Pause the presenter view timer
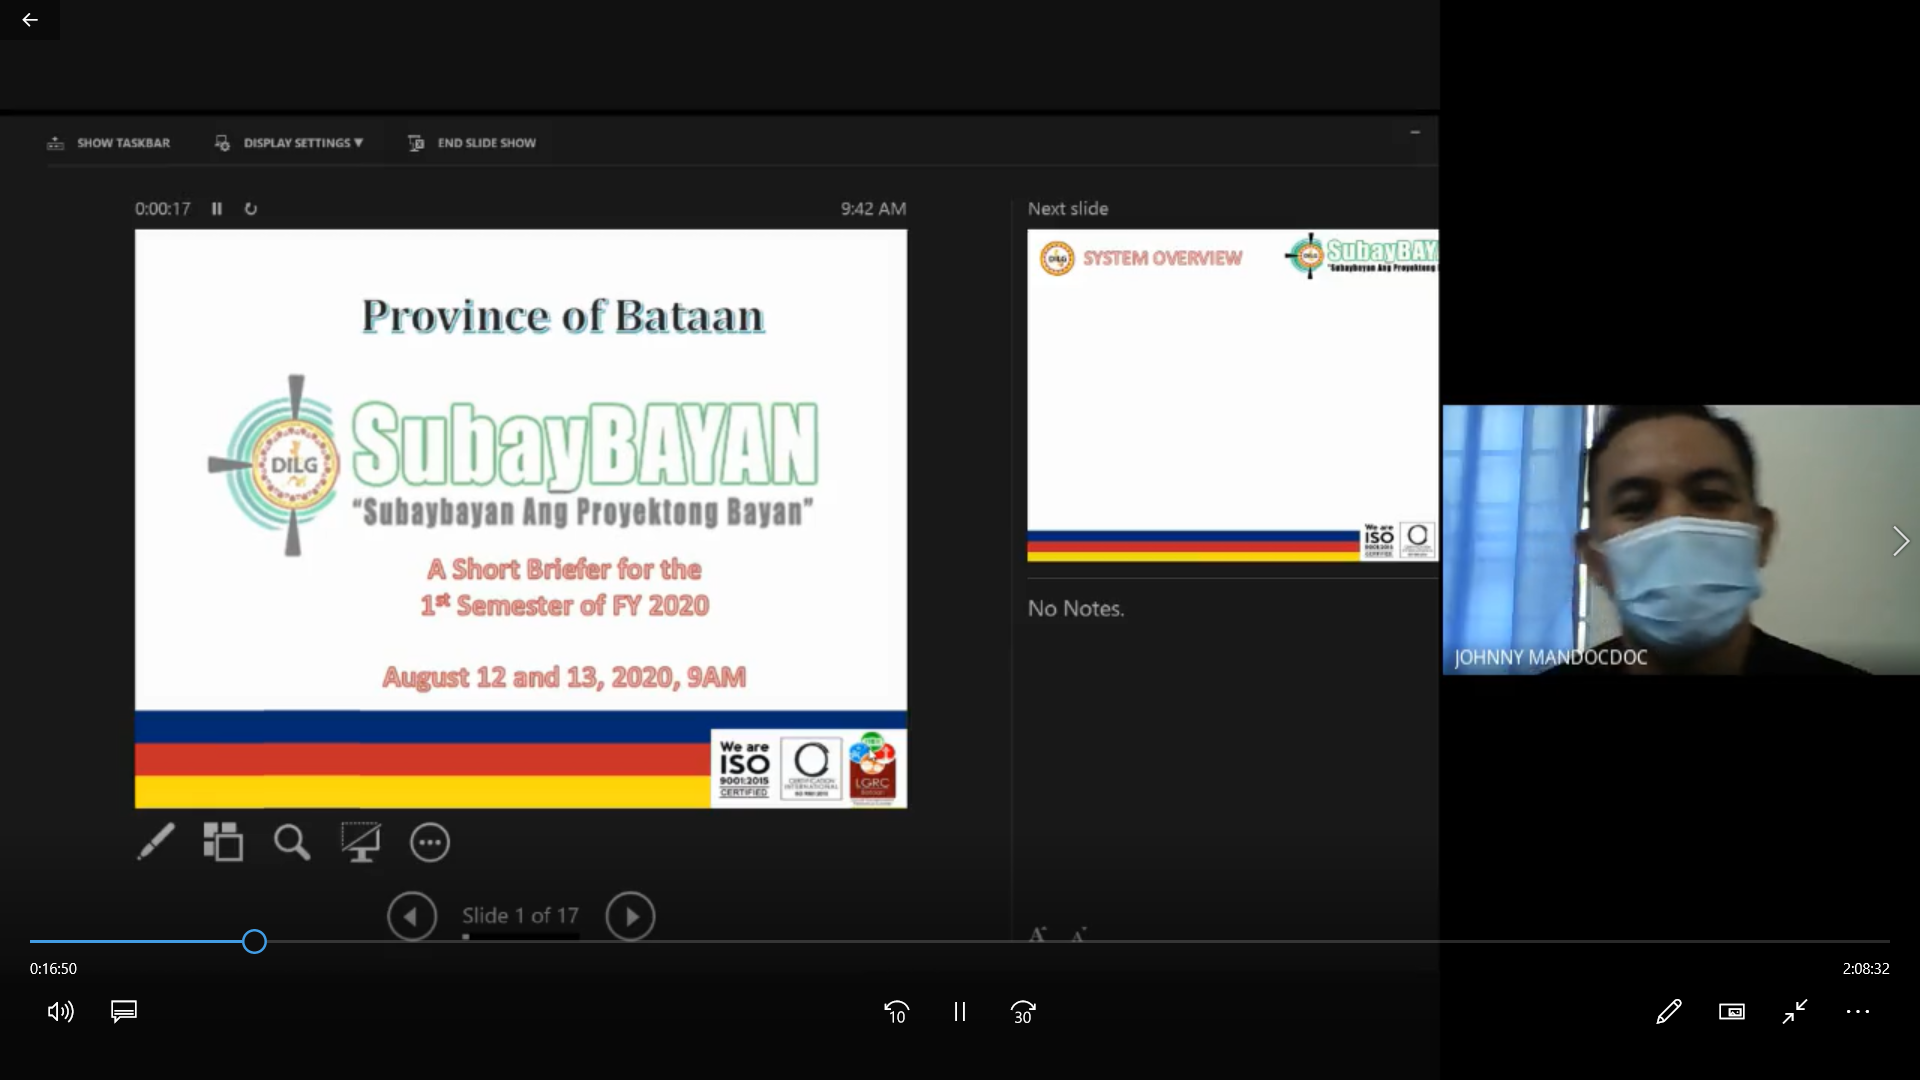Image resolution: width=1920 pixels, height=1080 pixels. click(217, 208)
